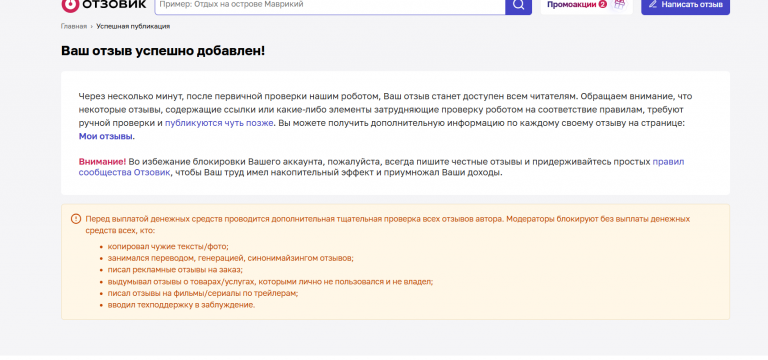Click Успешная публикация breadcrumb text
This screenshot has width=768, height=360.
pos(133,26)
